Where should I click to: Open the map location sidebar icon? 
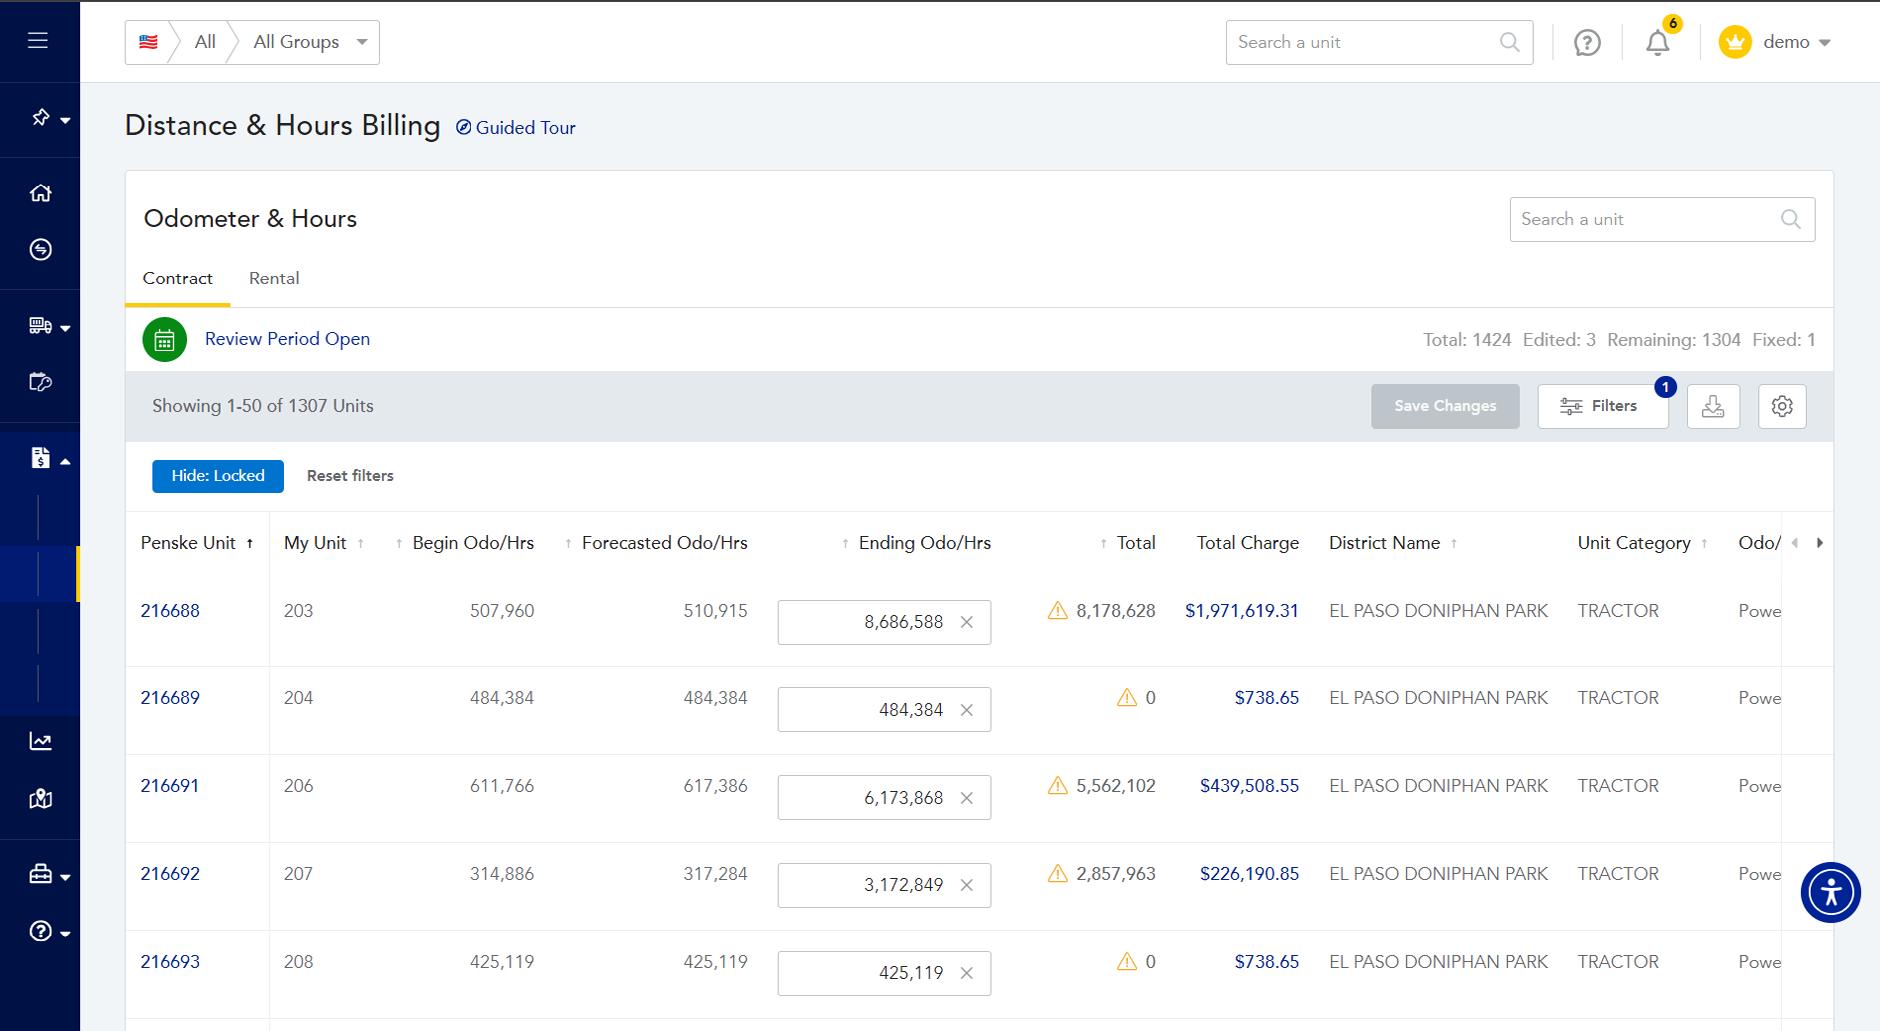pos(41,798)
